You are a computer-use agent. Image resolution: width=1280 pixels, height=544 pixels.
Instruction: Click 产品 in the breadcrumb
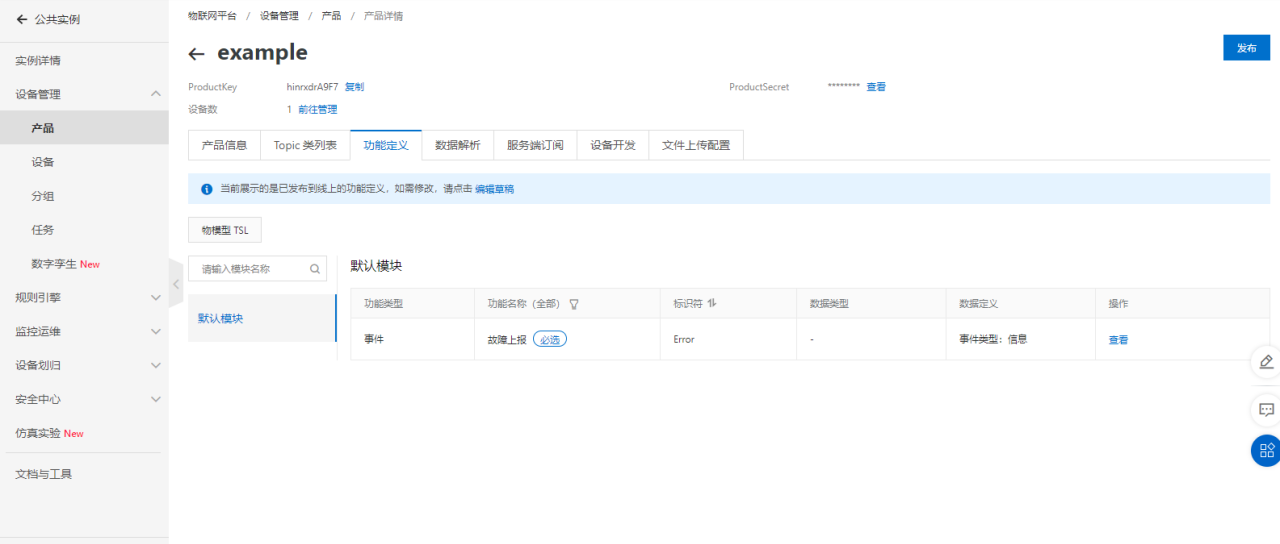click(331, 16)
